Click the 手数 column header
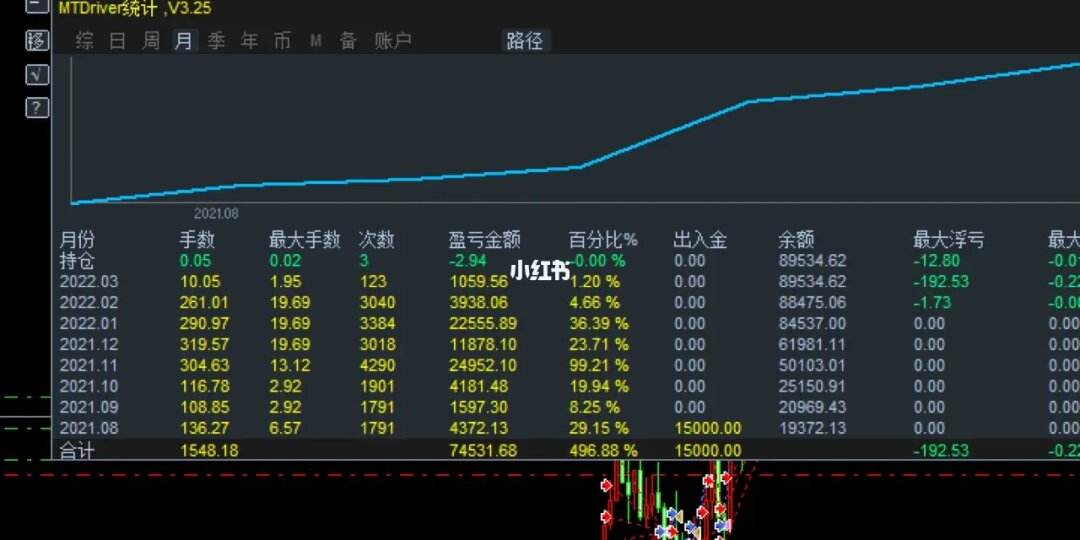 coord(197,240)
